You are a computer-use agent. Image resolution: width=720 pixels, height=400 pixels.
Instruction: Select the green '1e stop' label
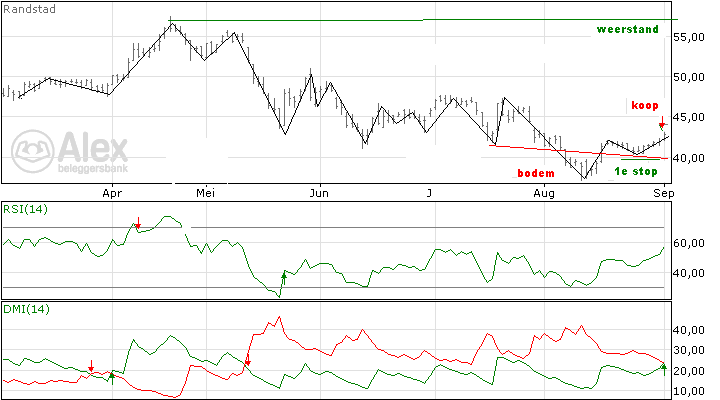pyautogui.click(x=636, y=171)
